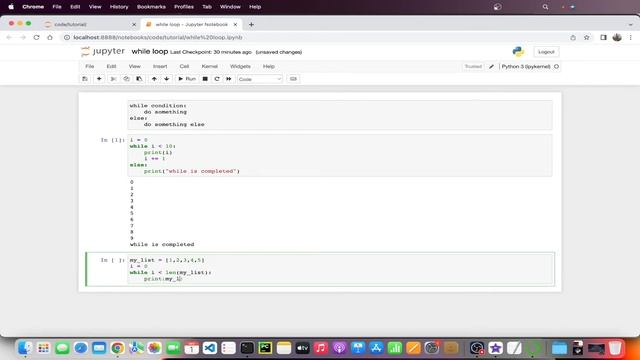Open the Trash in the Dock

point(615,348)
